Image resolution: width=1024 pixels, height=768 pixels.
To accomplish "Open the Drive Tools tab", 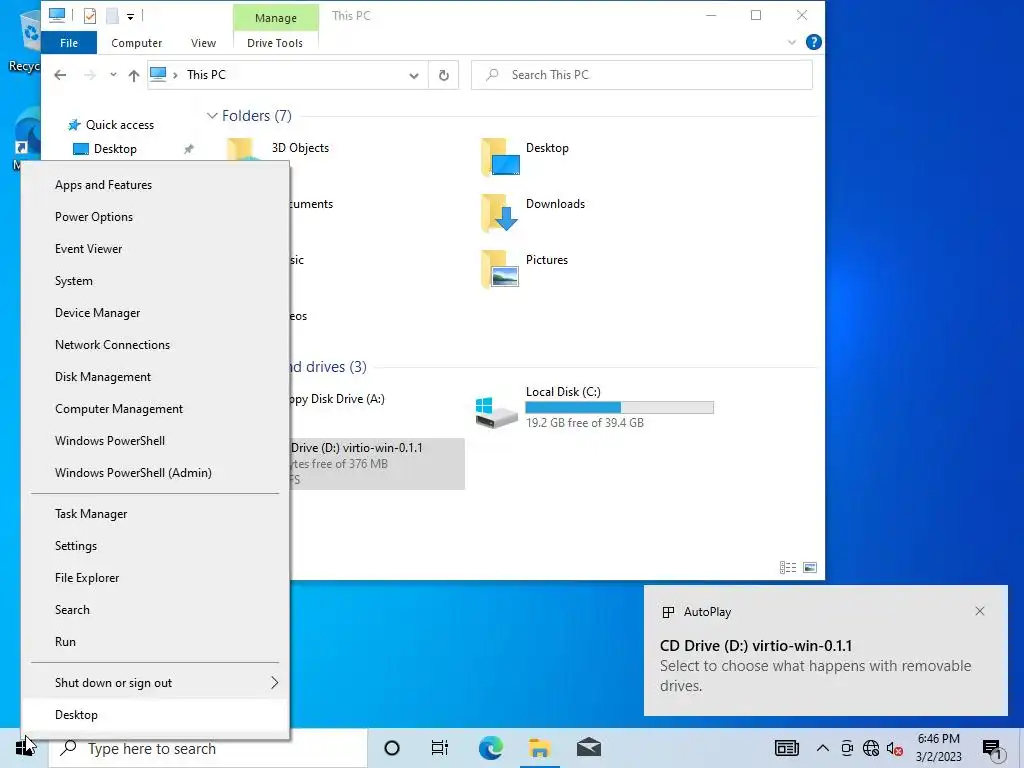I will click(x=275, y=43).
